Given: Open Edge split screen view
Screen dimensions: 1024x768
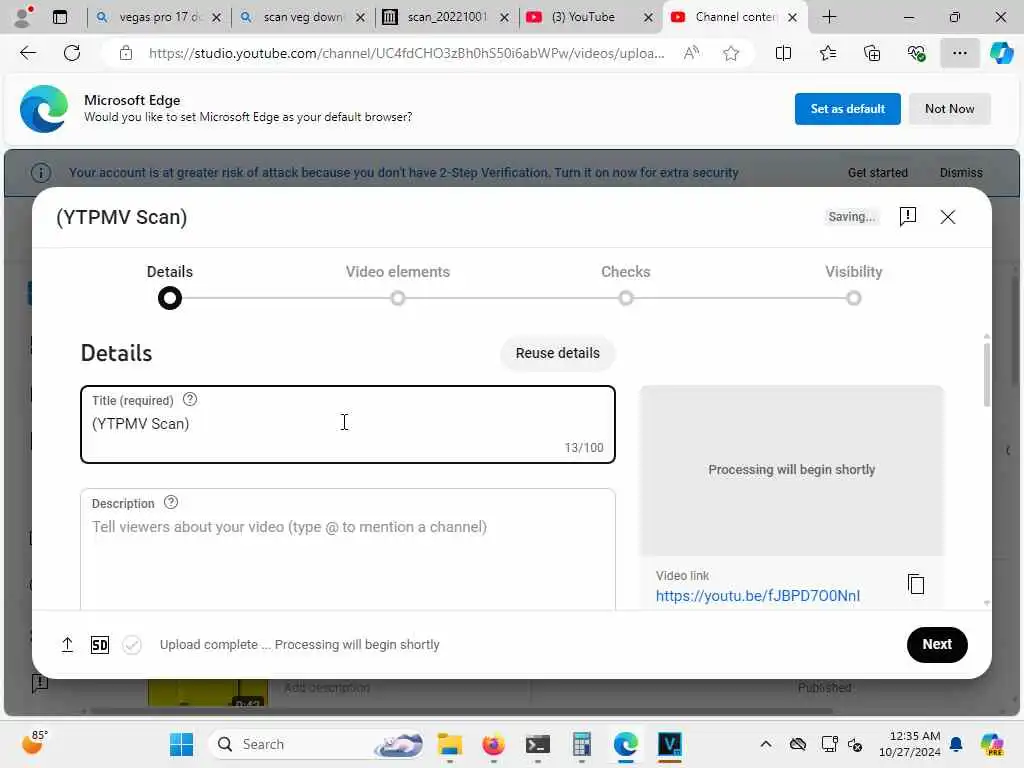Looking at the screenshot, I should (x=783, y=54).
